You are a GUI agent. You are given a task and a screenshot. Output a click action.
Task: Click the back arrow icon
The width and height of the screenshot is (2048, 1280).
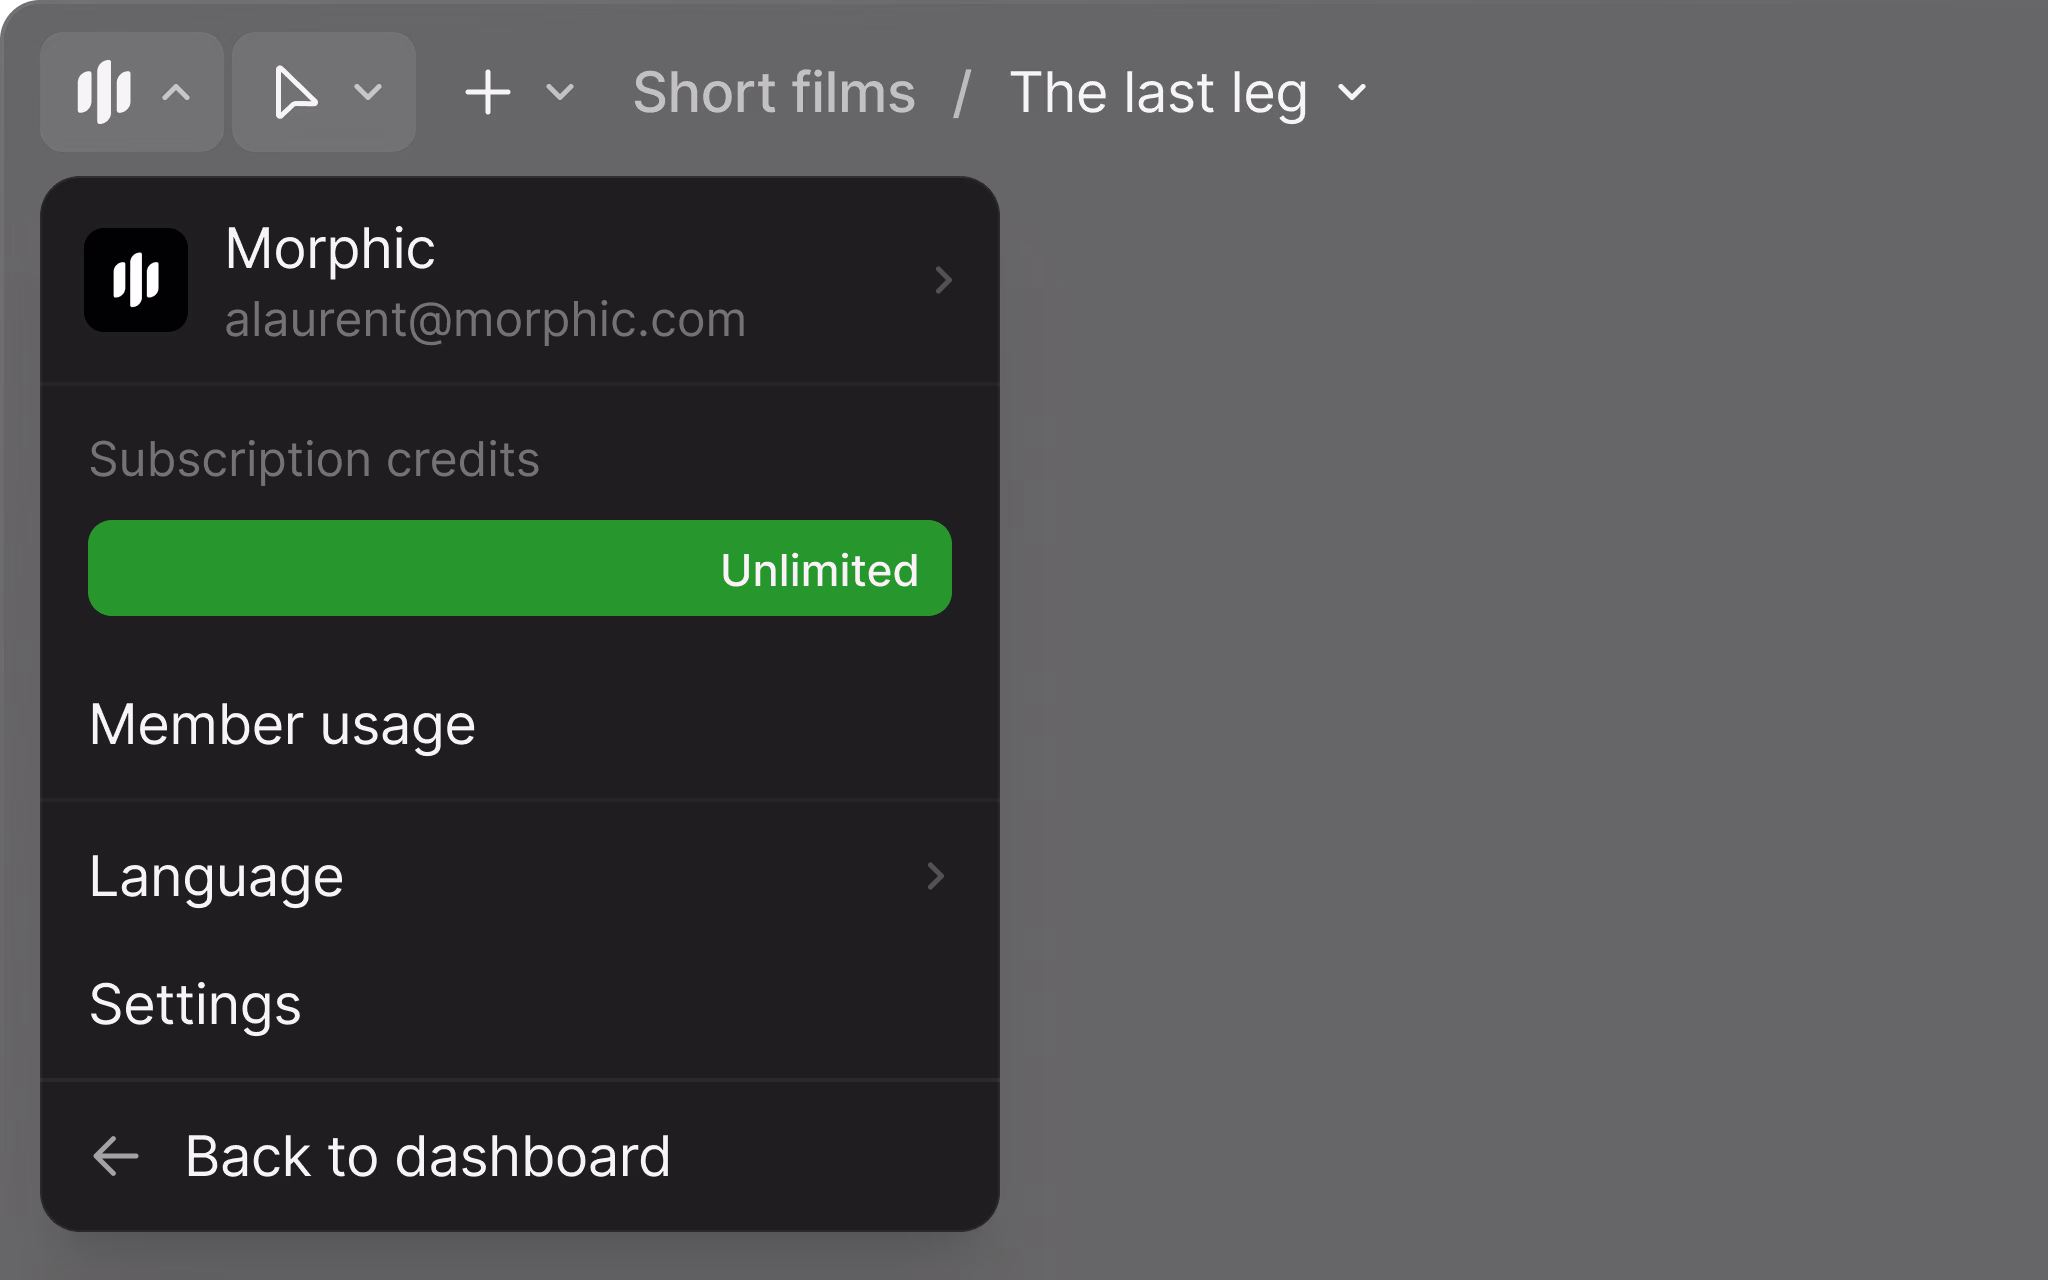115,1156
